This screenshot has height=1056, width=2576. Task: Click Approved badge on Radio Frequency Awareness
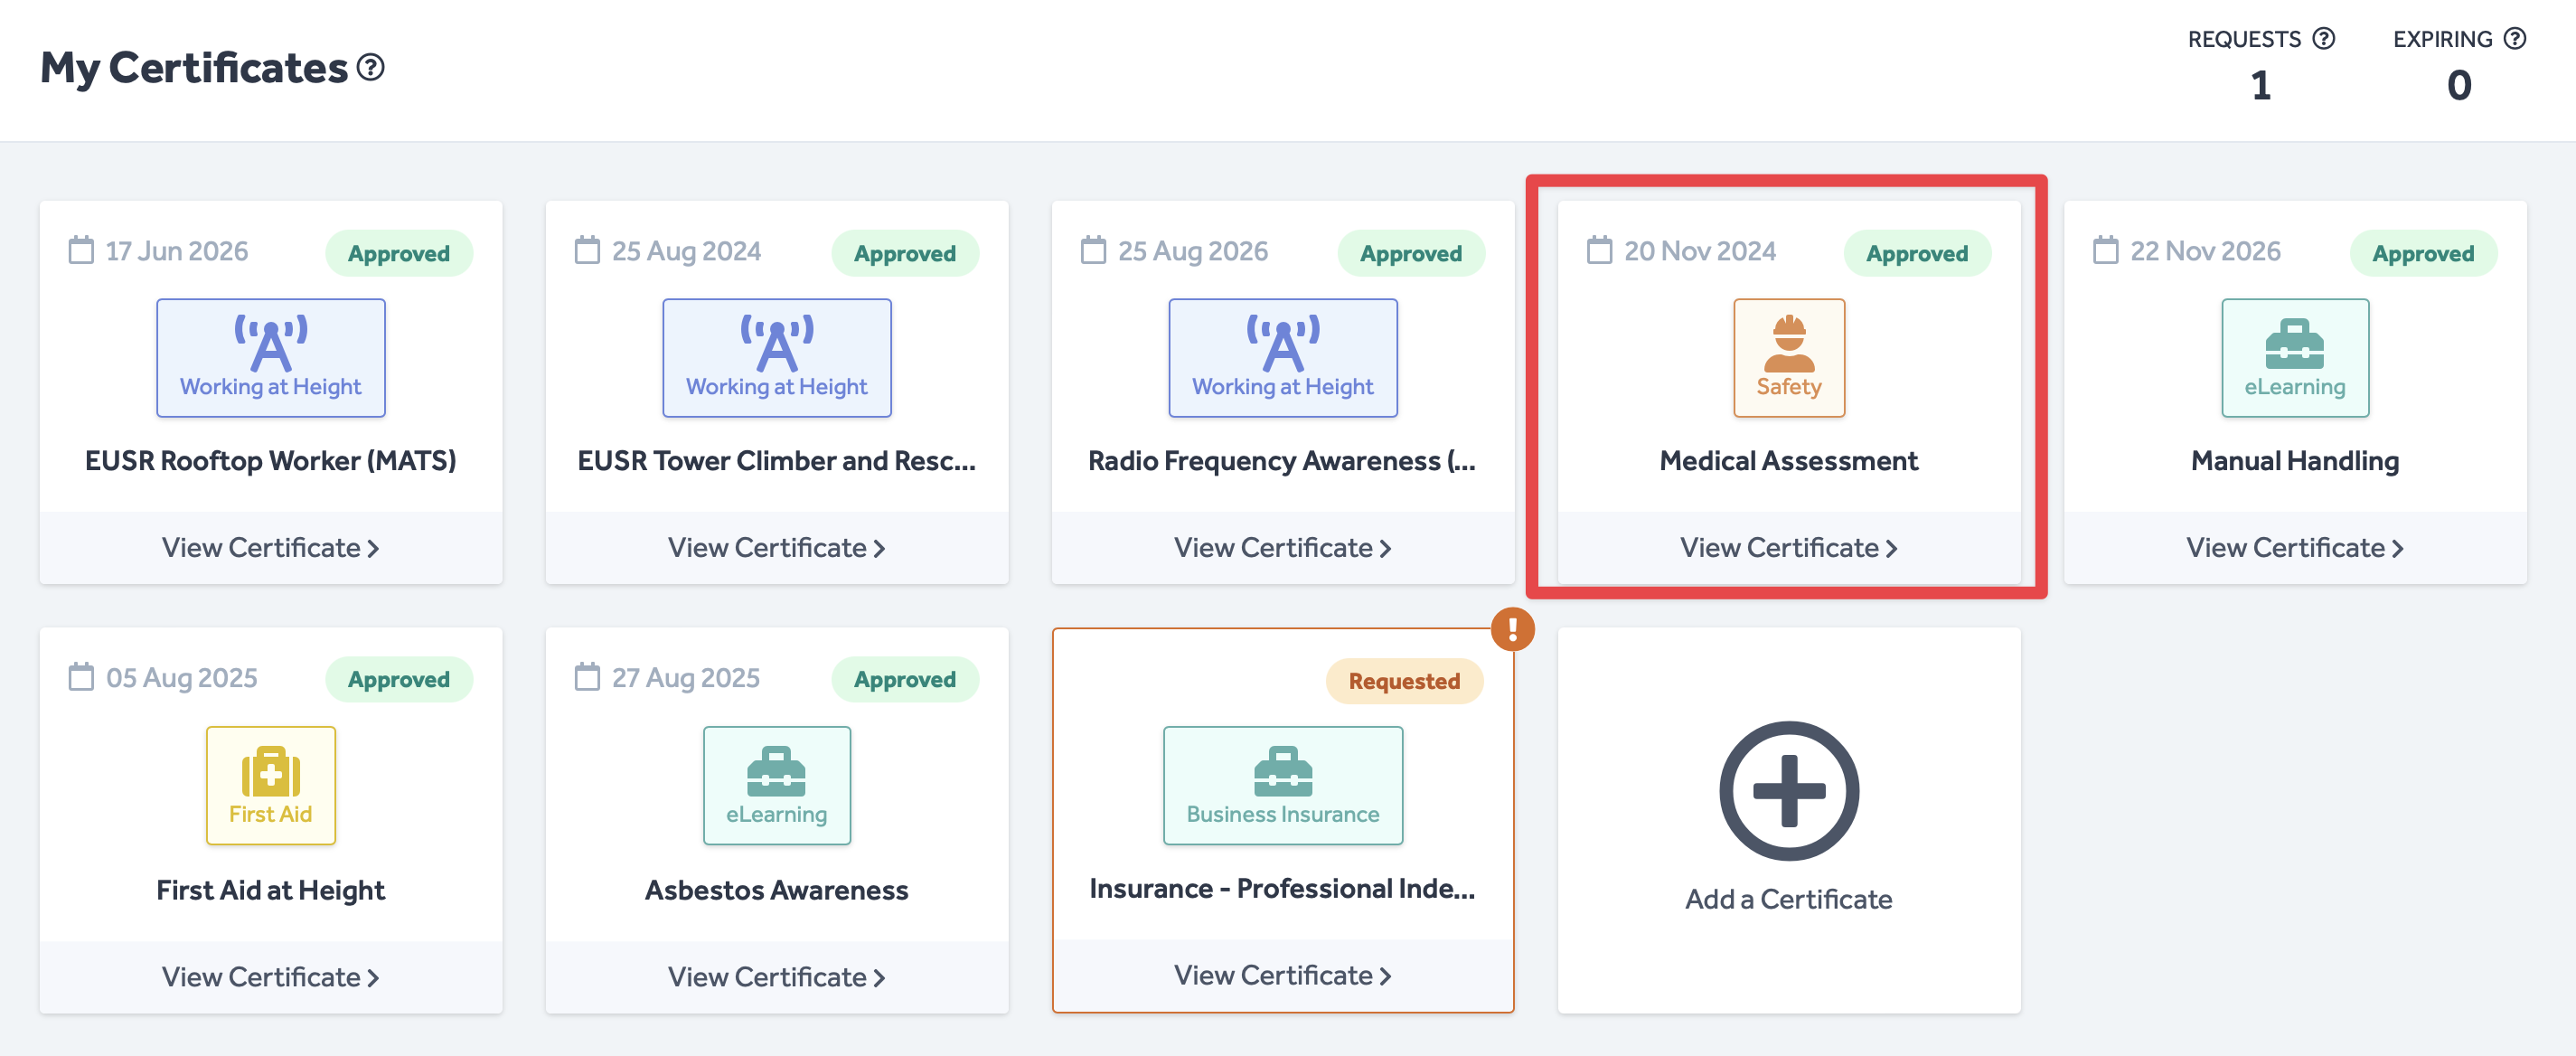(x=1410, y=253)
